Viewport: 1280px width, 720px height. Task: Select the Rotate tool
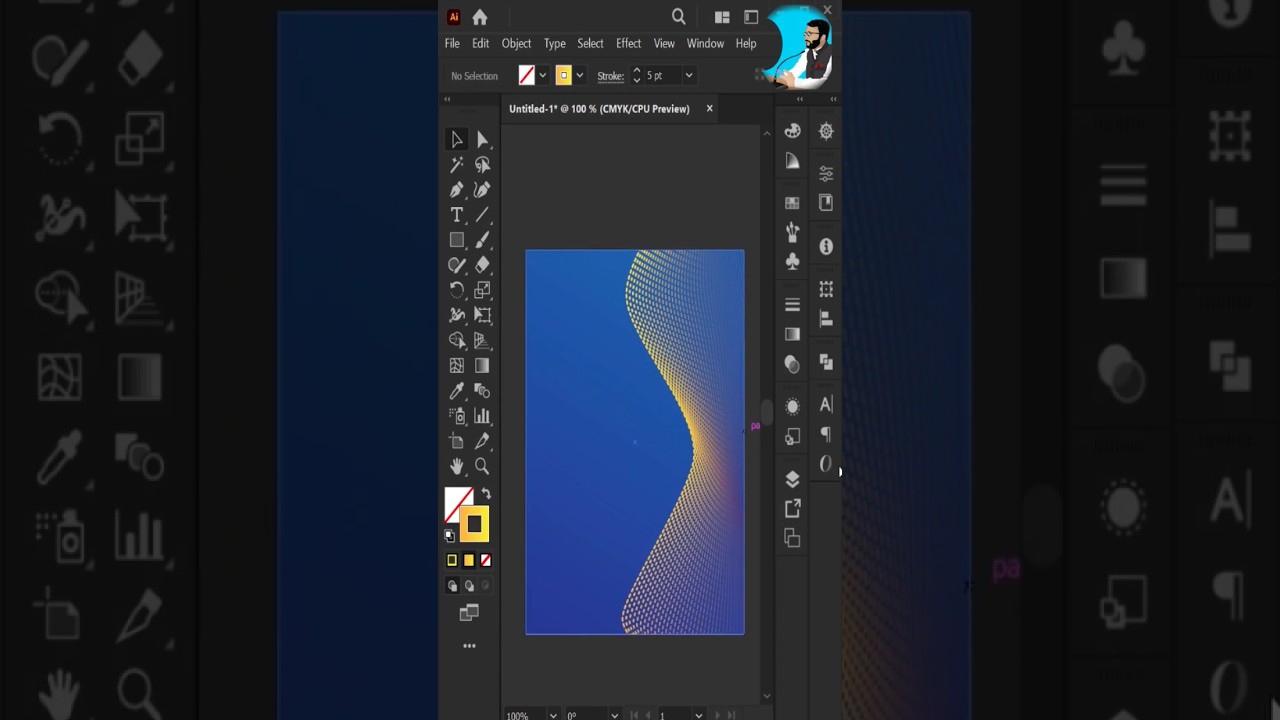click(456, 290)
